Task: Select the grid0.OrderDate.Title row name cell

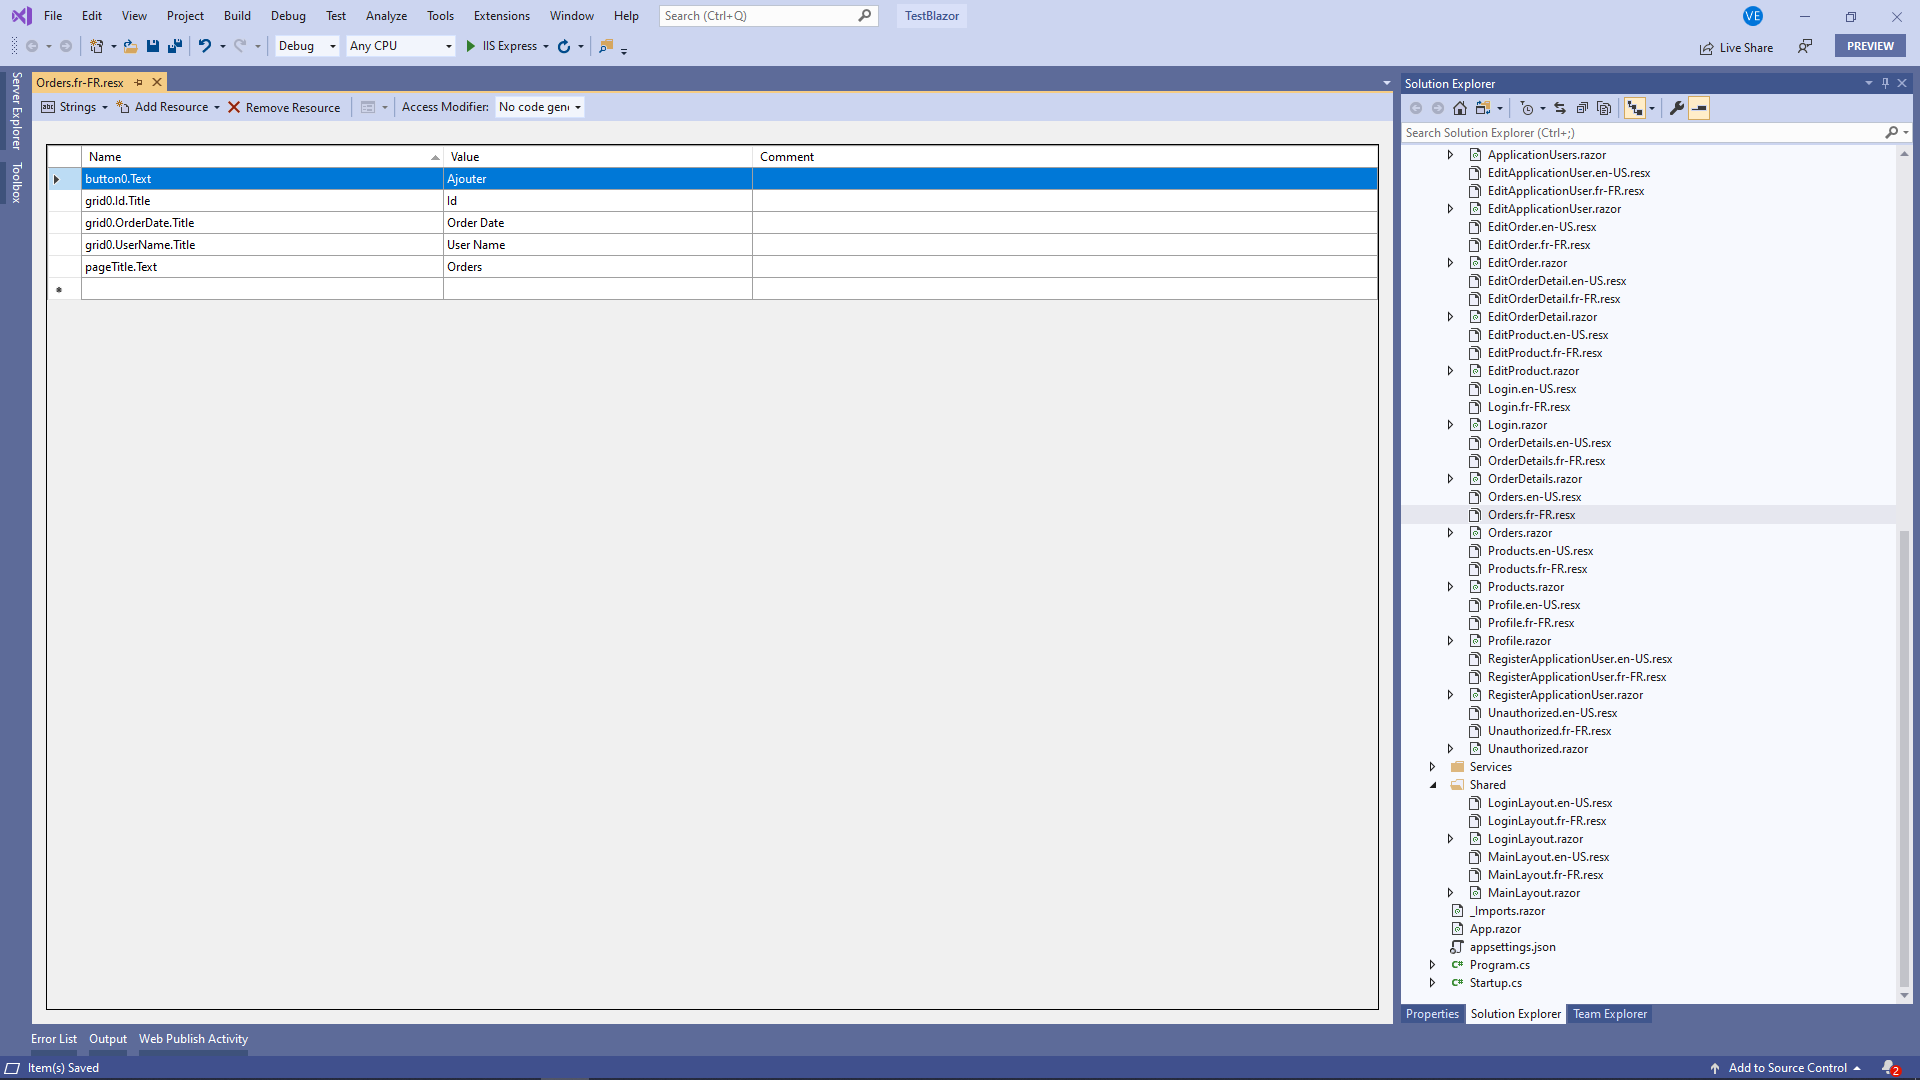Action: click(x=262, y=223)
